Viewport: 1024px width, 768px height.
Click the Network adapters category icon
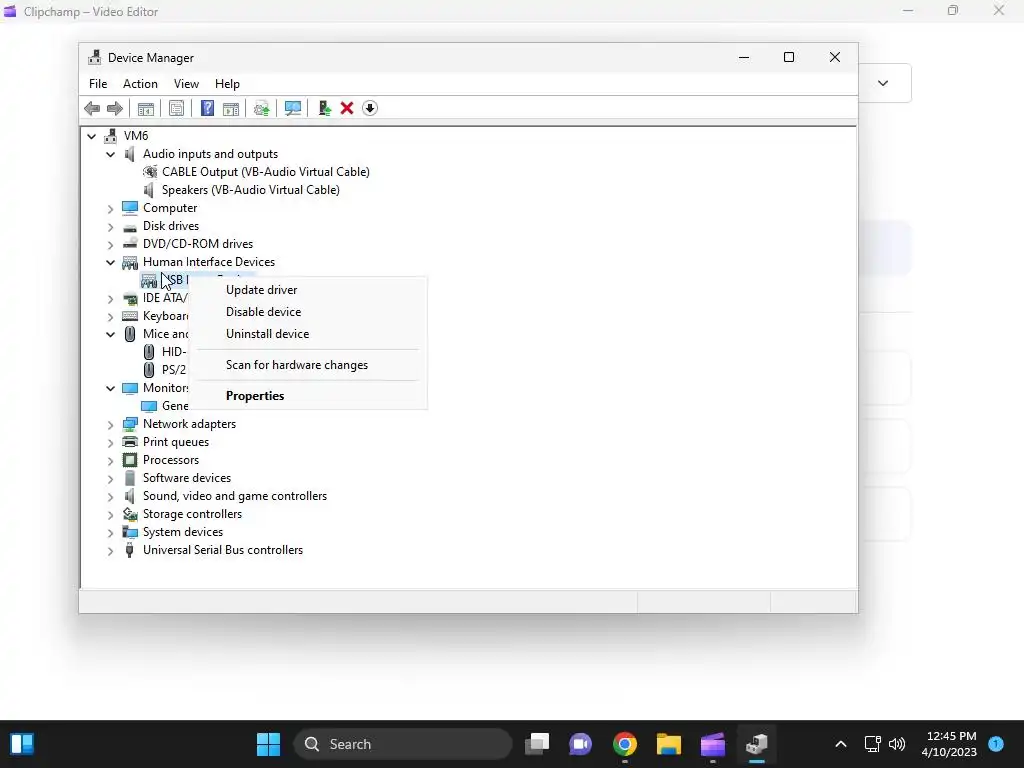click(130, 424)
